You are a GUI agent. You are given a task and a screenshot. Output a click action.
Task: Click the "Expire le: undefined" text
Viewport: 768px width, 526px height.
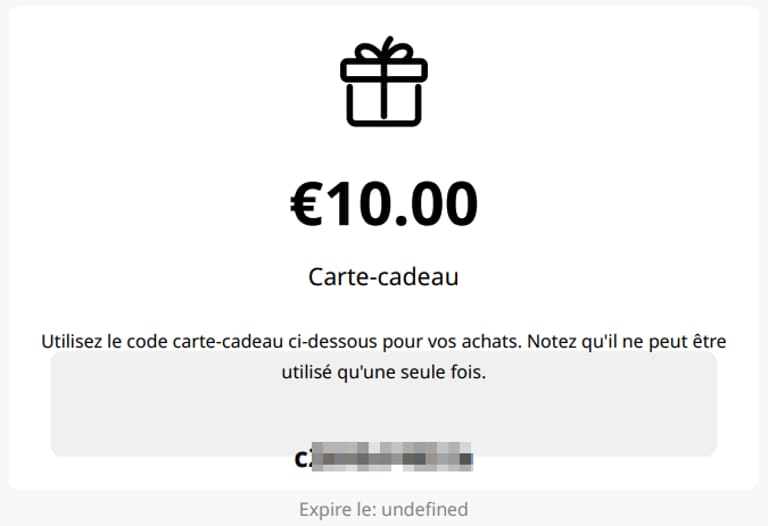pyautogui.click(x=384, y=509)
